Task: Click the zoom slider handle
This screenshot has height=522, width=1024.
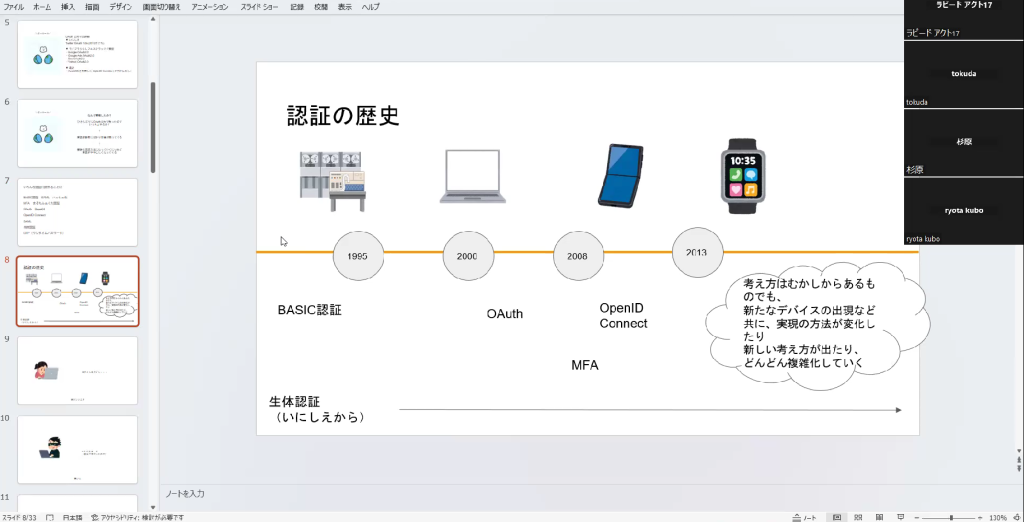Action: pyautogui.click(x=951, y=517)
